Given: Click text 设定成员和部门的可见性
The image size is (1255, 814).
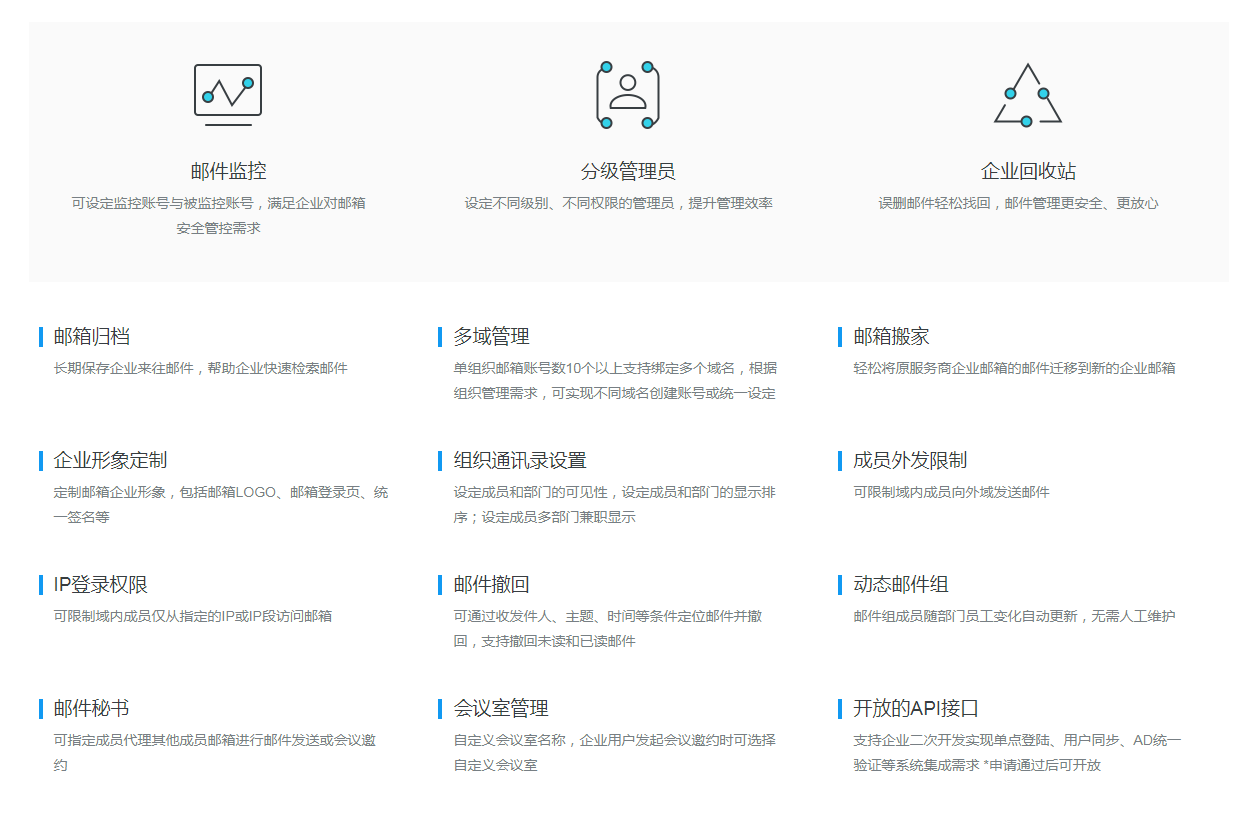Looking at the screenshot, I should [530, 492].
